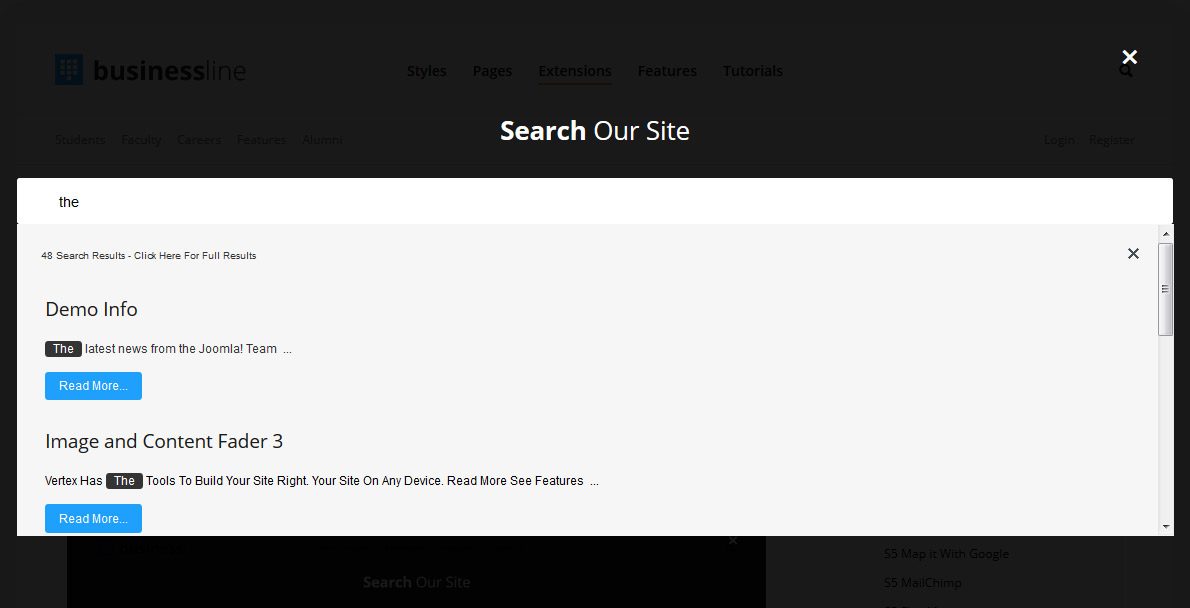The image size is (1190, 608).
Task: Select the Students link in the secondary menu
Action: [80, 140]
